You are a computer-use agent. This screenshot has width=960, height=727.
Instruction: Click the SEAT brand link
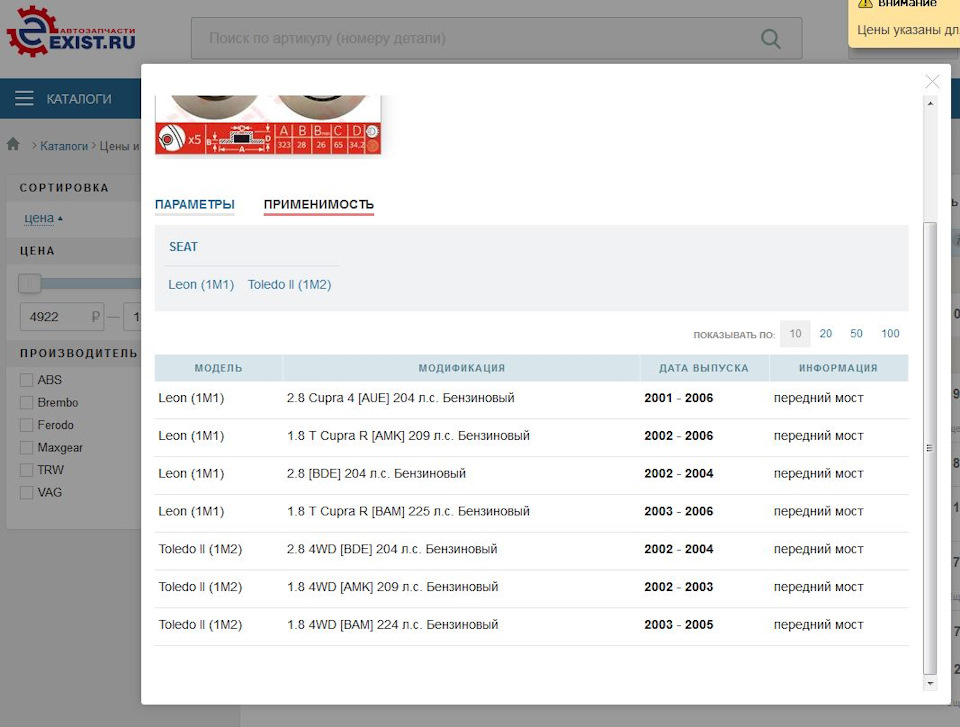184,247
